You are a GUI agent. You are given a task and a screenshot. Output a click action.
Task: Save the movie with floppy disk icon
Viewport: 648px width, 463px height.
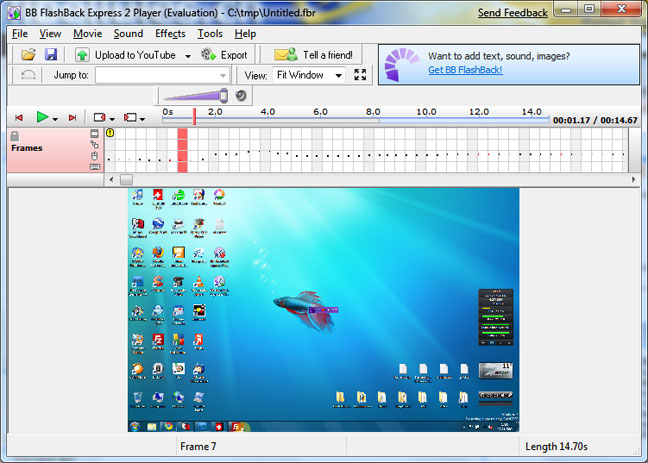click(51, 55)
